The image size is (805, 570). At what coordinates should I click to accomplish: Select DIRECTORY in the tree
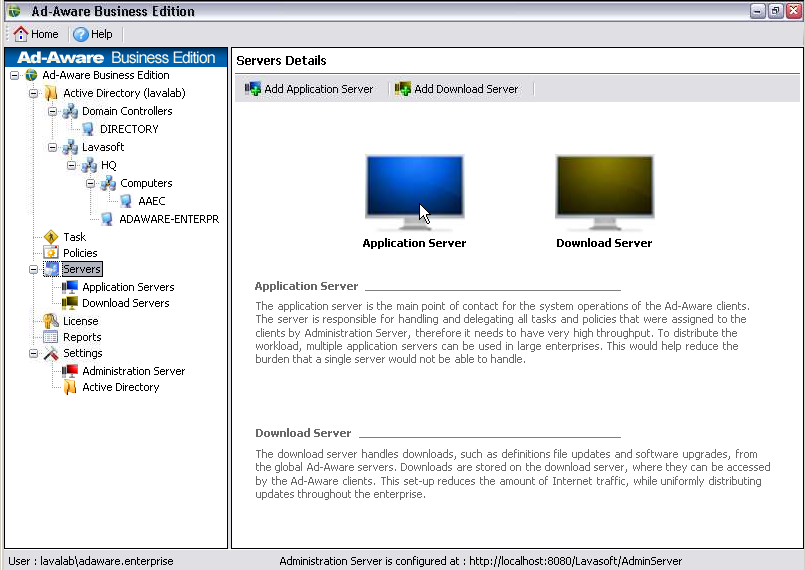(x=129, y=129)
